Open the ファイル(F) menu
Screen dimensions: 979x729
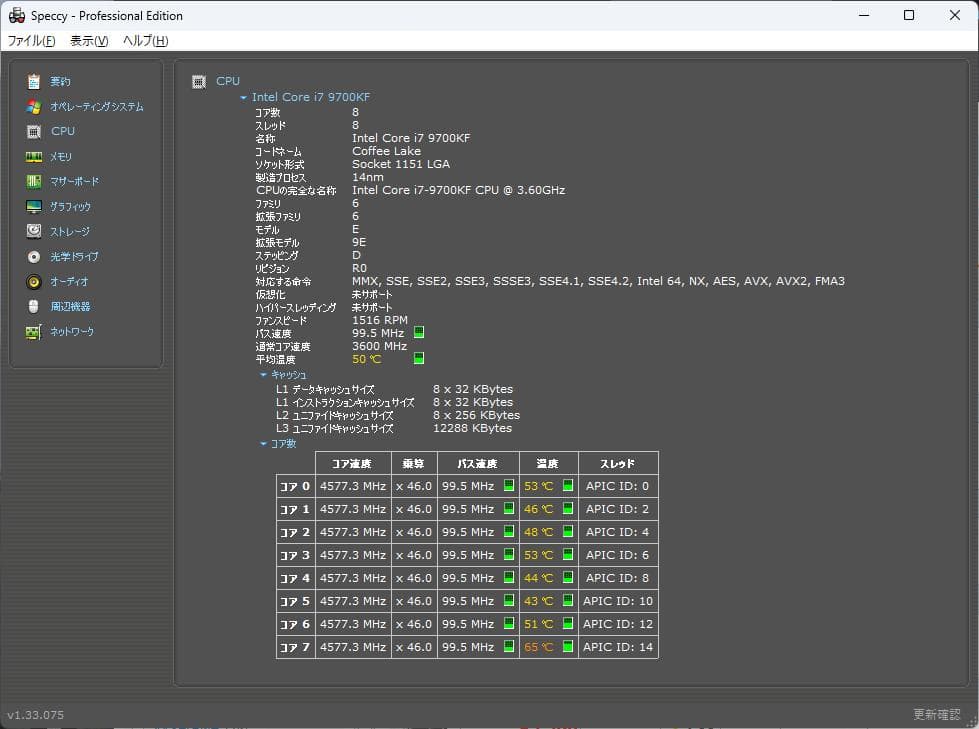(31, 41)
